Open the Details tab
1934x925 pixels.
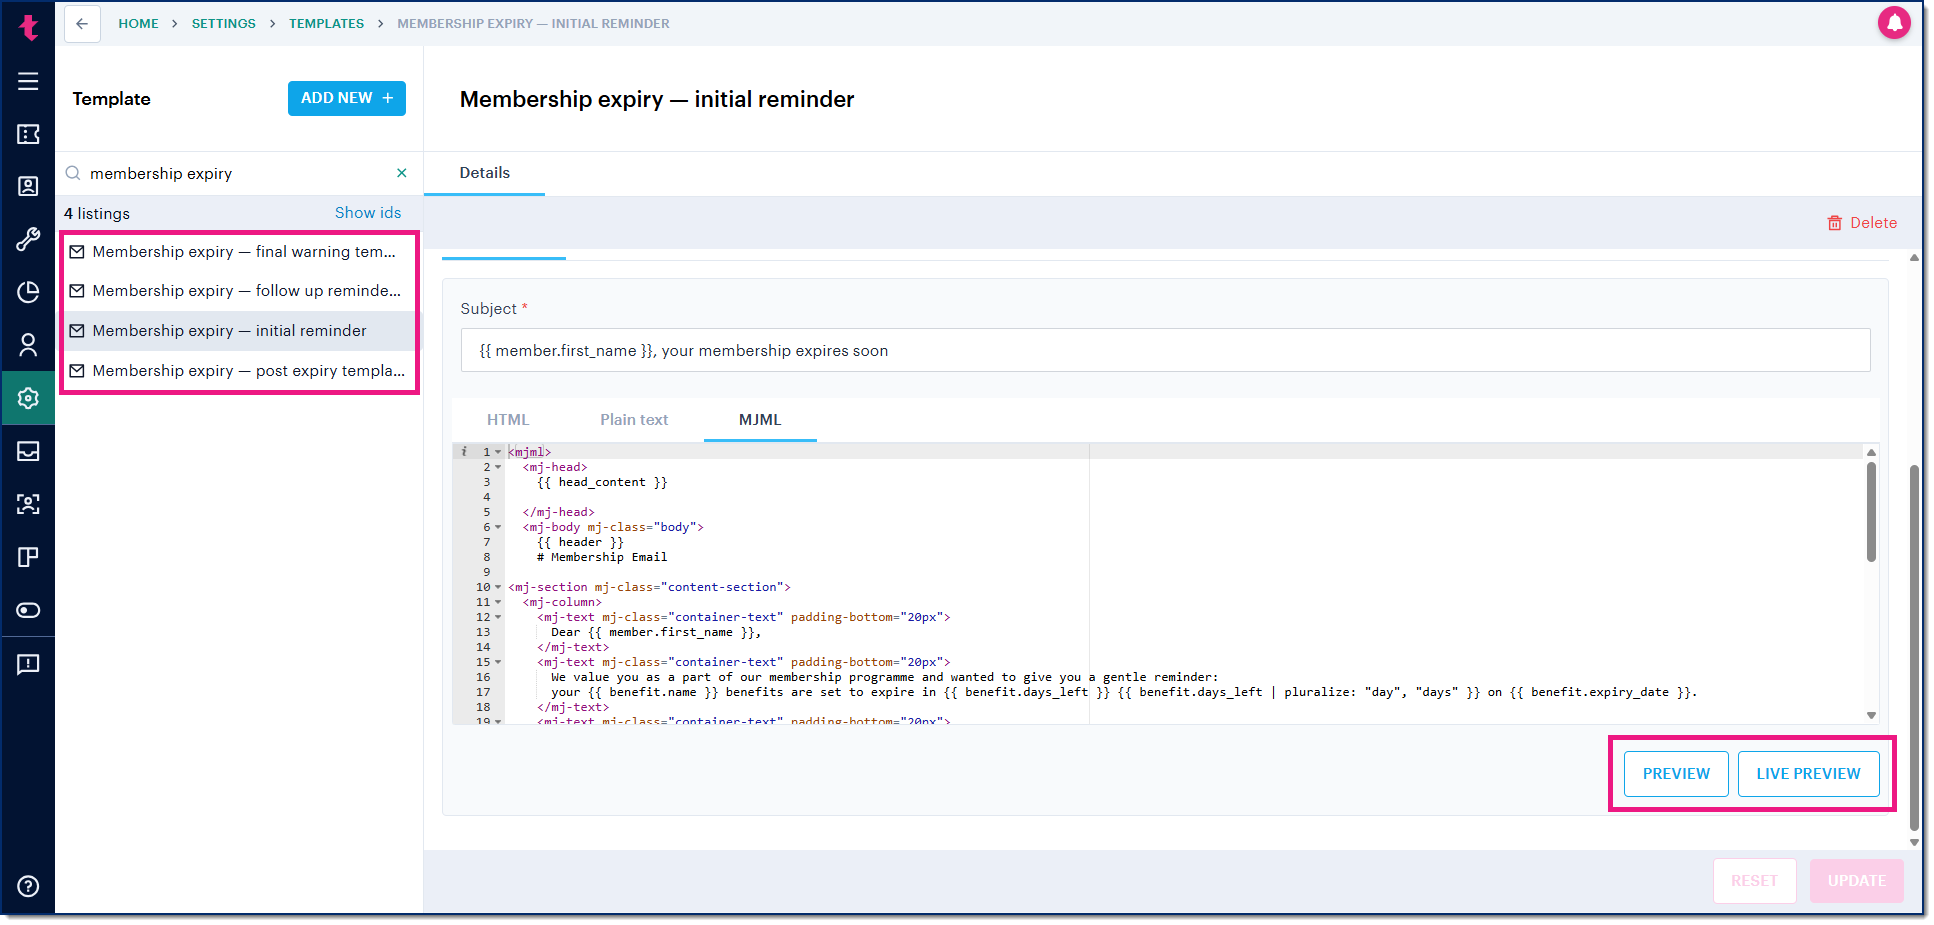pyautogui.click(x=485, y=173)
